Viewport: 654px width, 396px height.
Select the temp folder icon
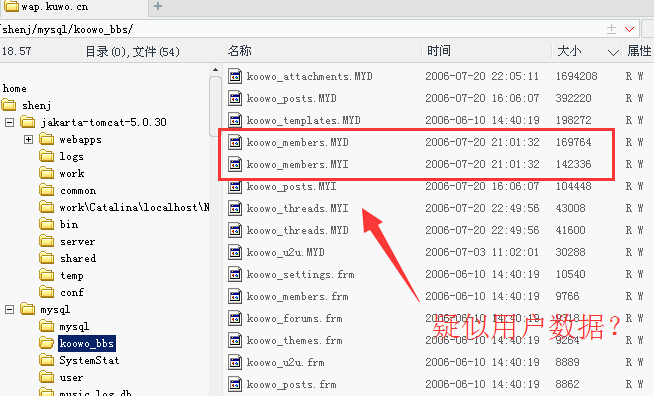pos(47,275)
